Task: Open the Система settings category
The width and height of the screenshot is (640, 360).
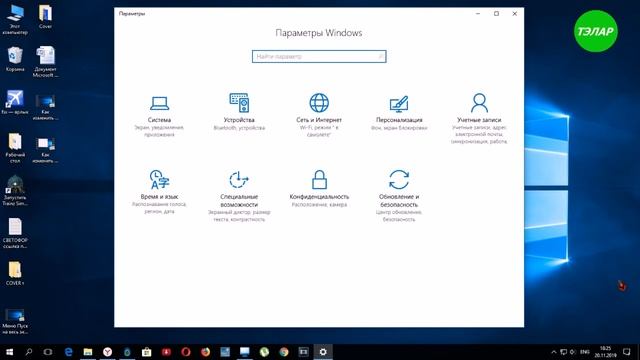Action: coord(159,116)
